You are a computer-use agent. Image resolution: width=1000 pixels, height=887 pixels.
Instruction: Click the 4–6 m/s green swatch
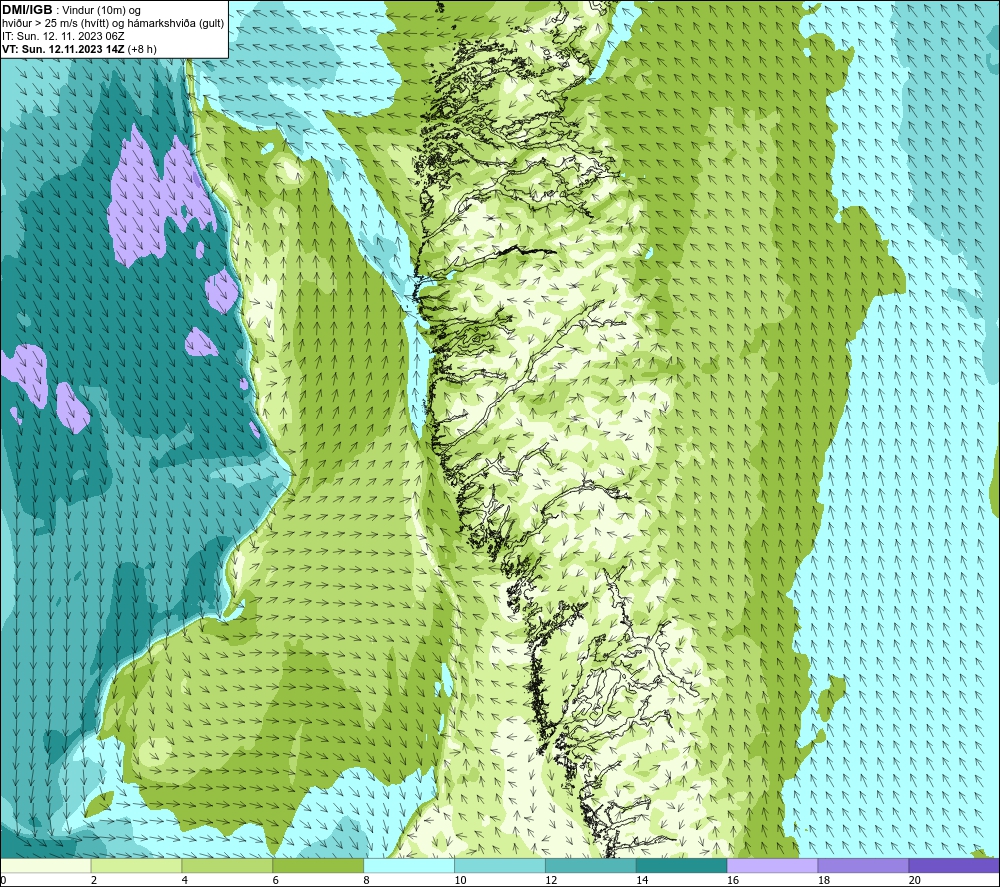227,865
